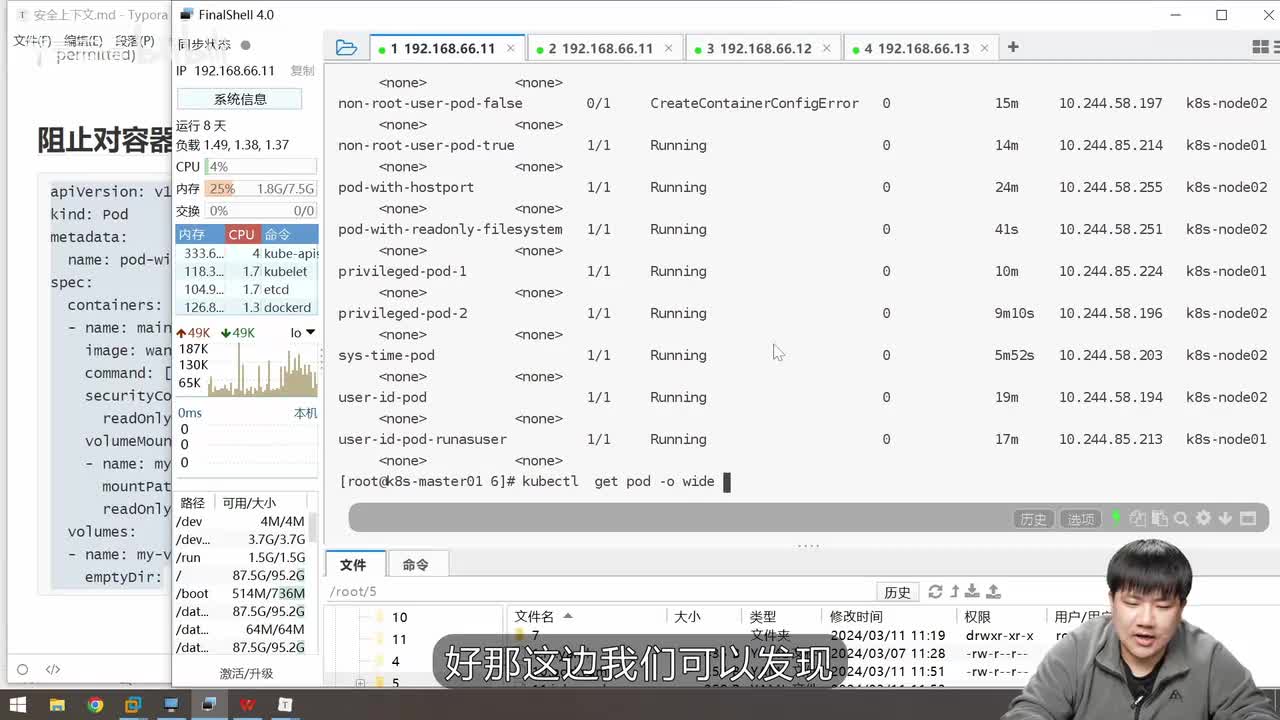Open the 系统信息 button
1280x720 pixels.
click(240, 99)
